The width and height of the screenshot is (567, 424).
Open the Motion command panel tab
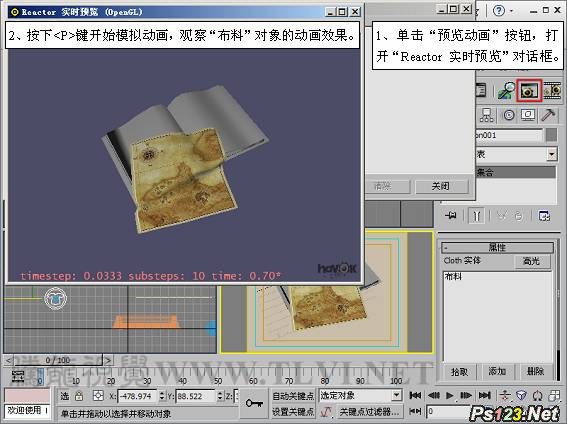pyautogui.click(x=509, y=115)
